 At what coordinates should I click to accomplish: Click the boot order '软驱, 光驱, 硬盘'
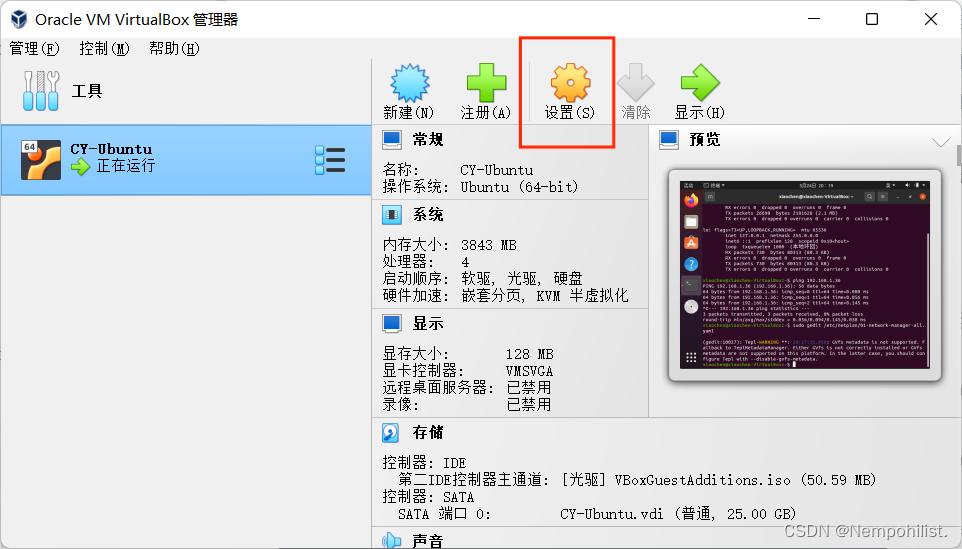(521, 278)
